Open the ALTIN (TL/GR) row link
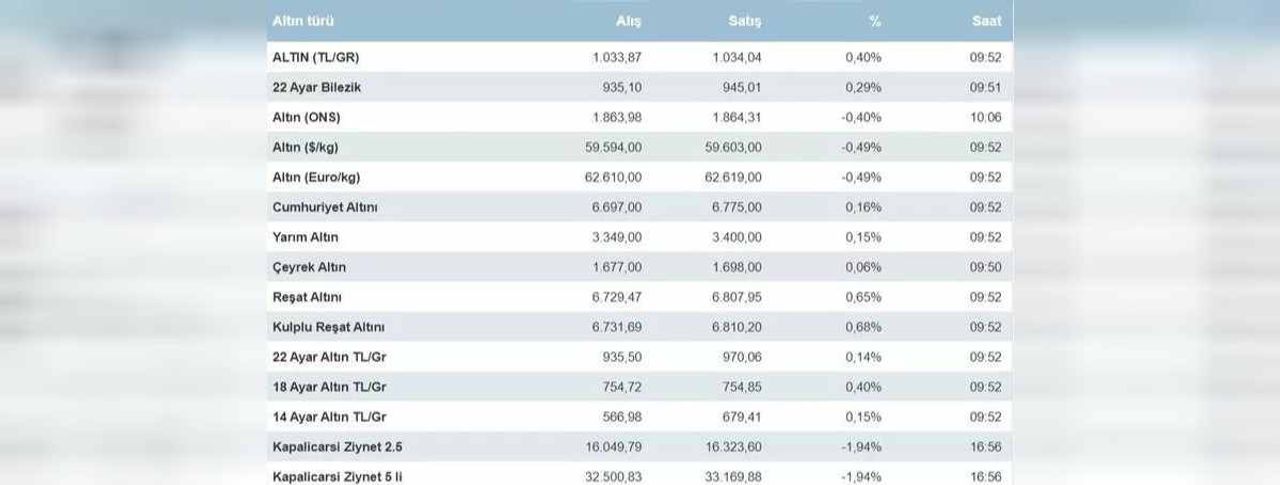The image size is (1280, 485). 315,57
